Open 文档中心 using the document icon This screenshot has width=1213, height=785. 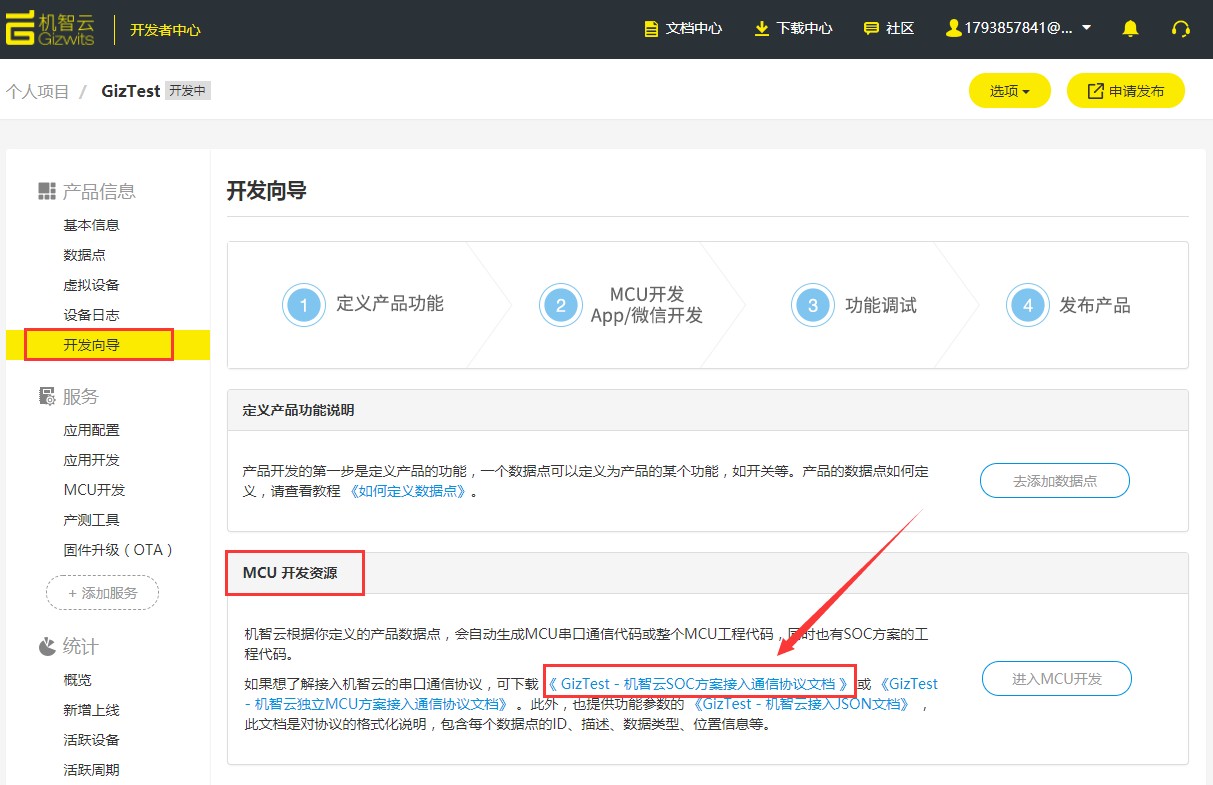coord(650,28)
